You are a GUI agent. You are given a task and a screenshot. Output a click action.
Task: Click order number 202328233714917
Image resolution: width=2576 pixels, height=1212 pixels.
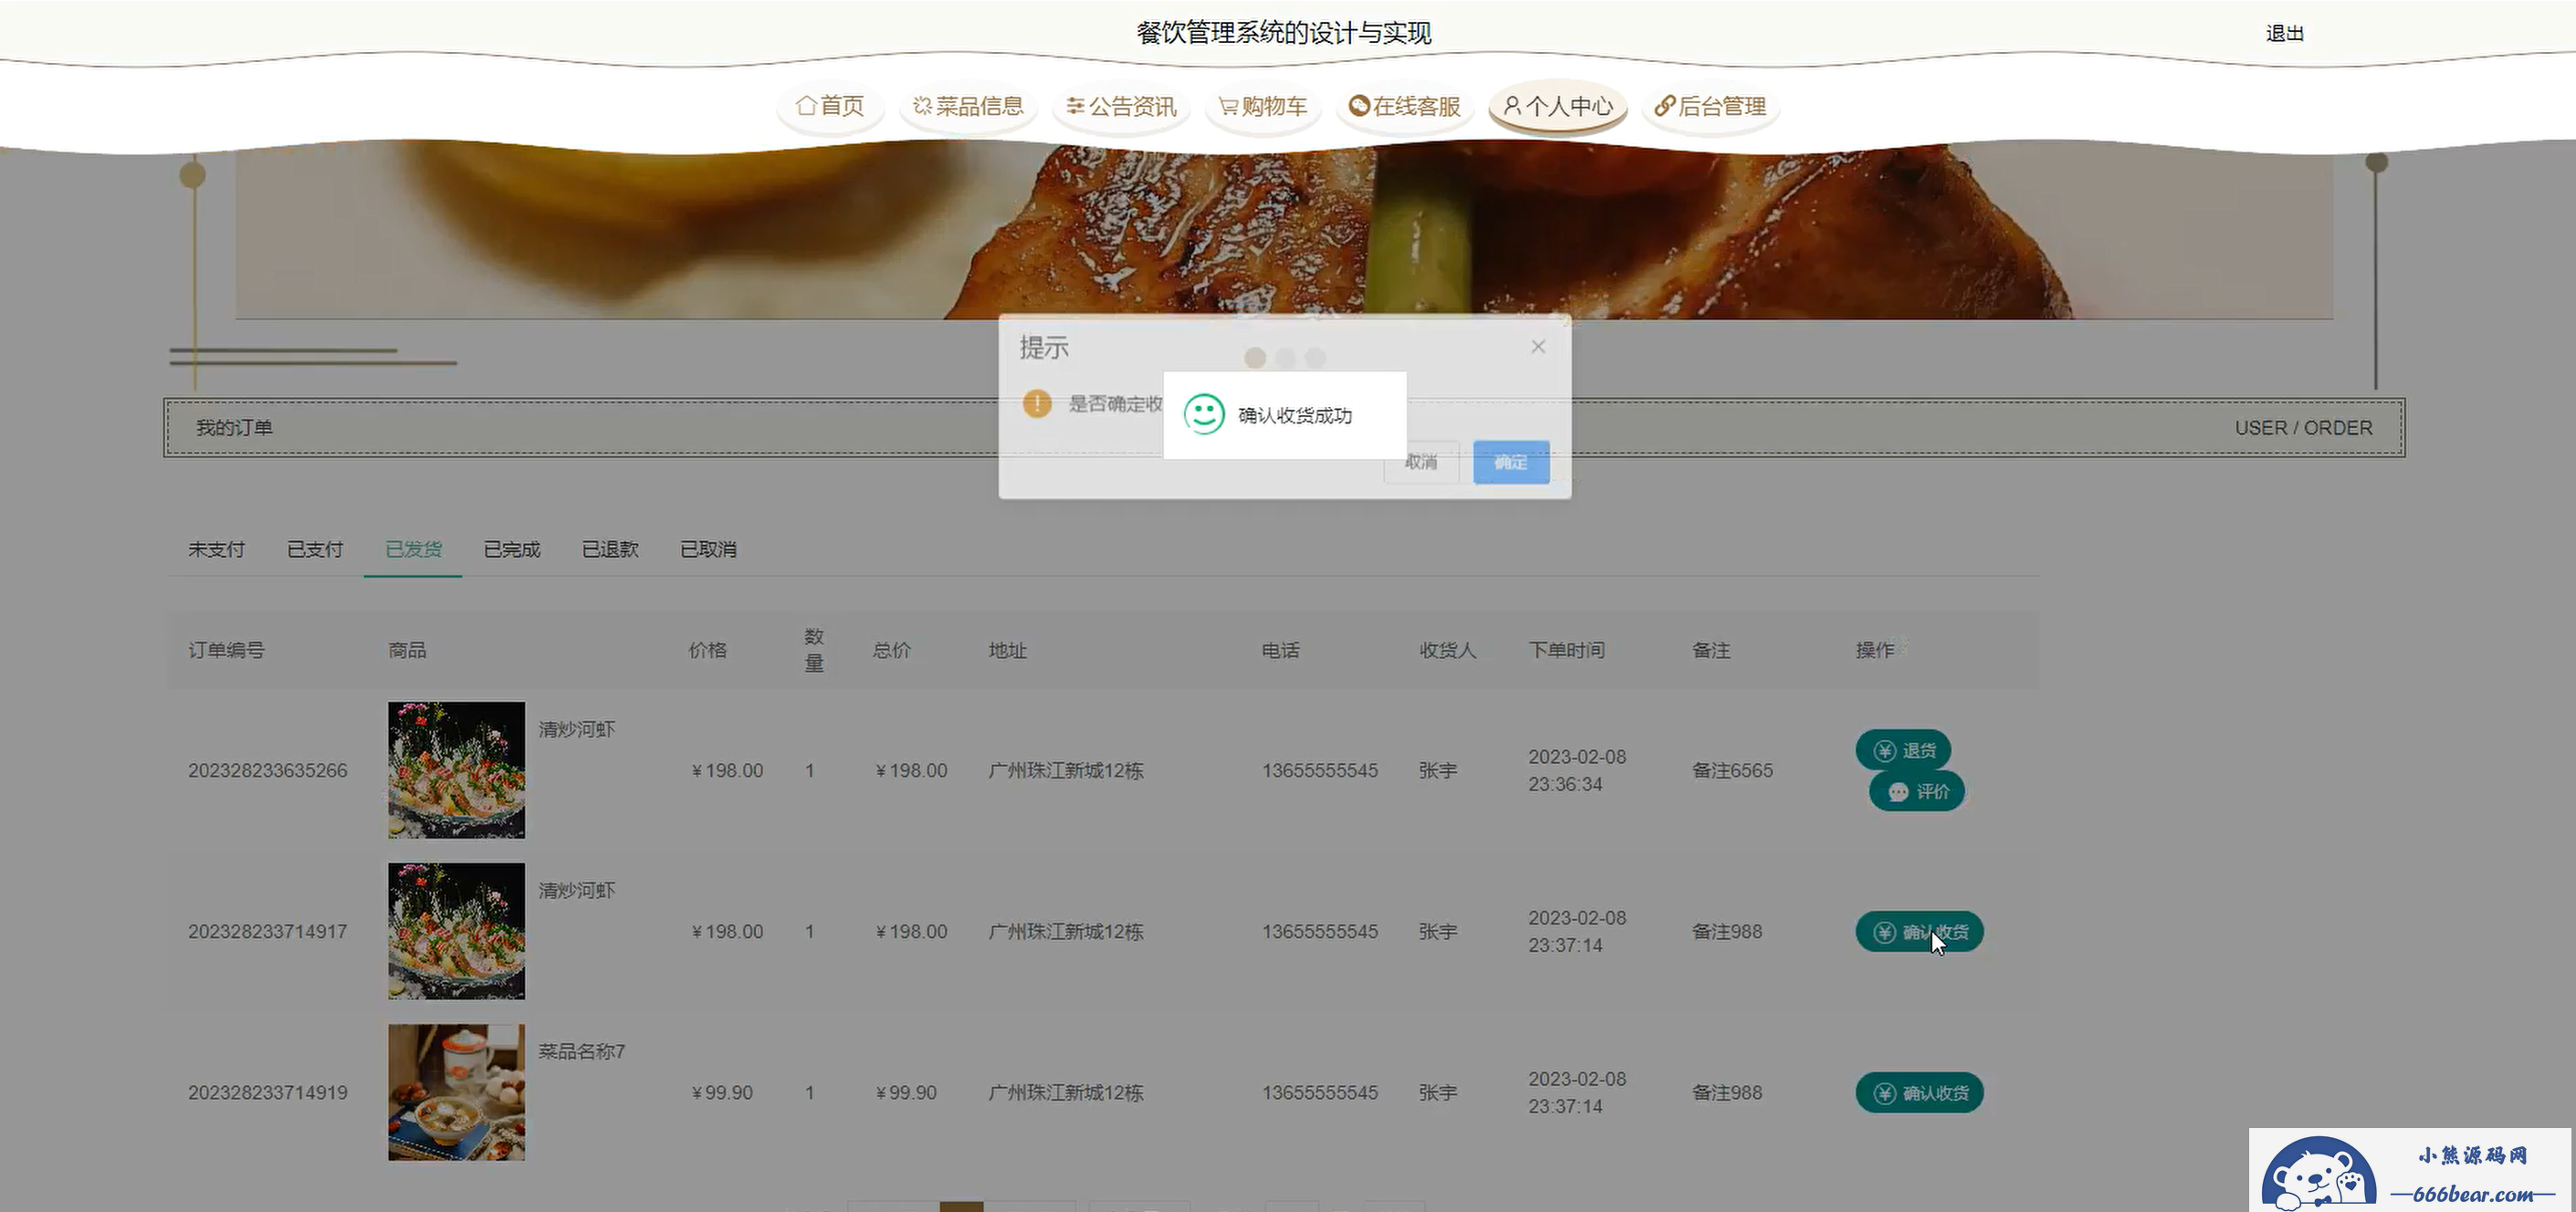click(x=267, y=931)
